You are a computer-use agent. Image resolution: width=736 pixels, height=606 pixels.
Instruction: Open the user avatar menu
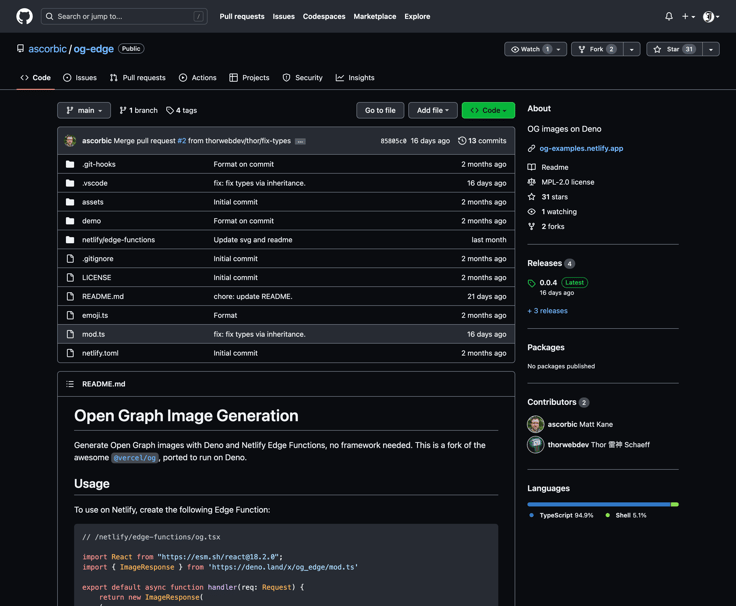pyautogui.click(x=711, y=16)
